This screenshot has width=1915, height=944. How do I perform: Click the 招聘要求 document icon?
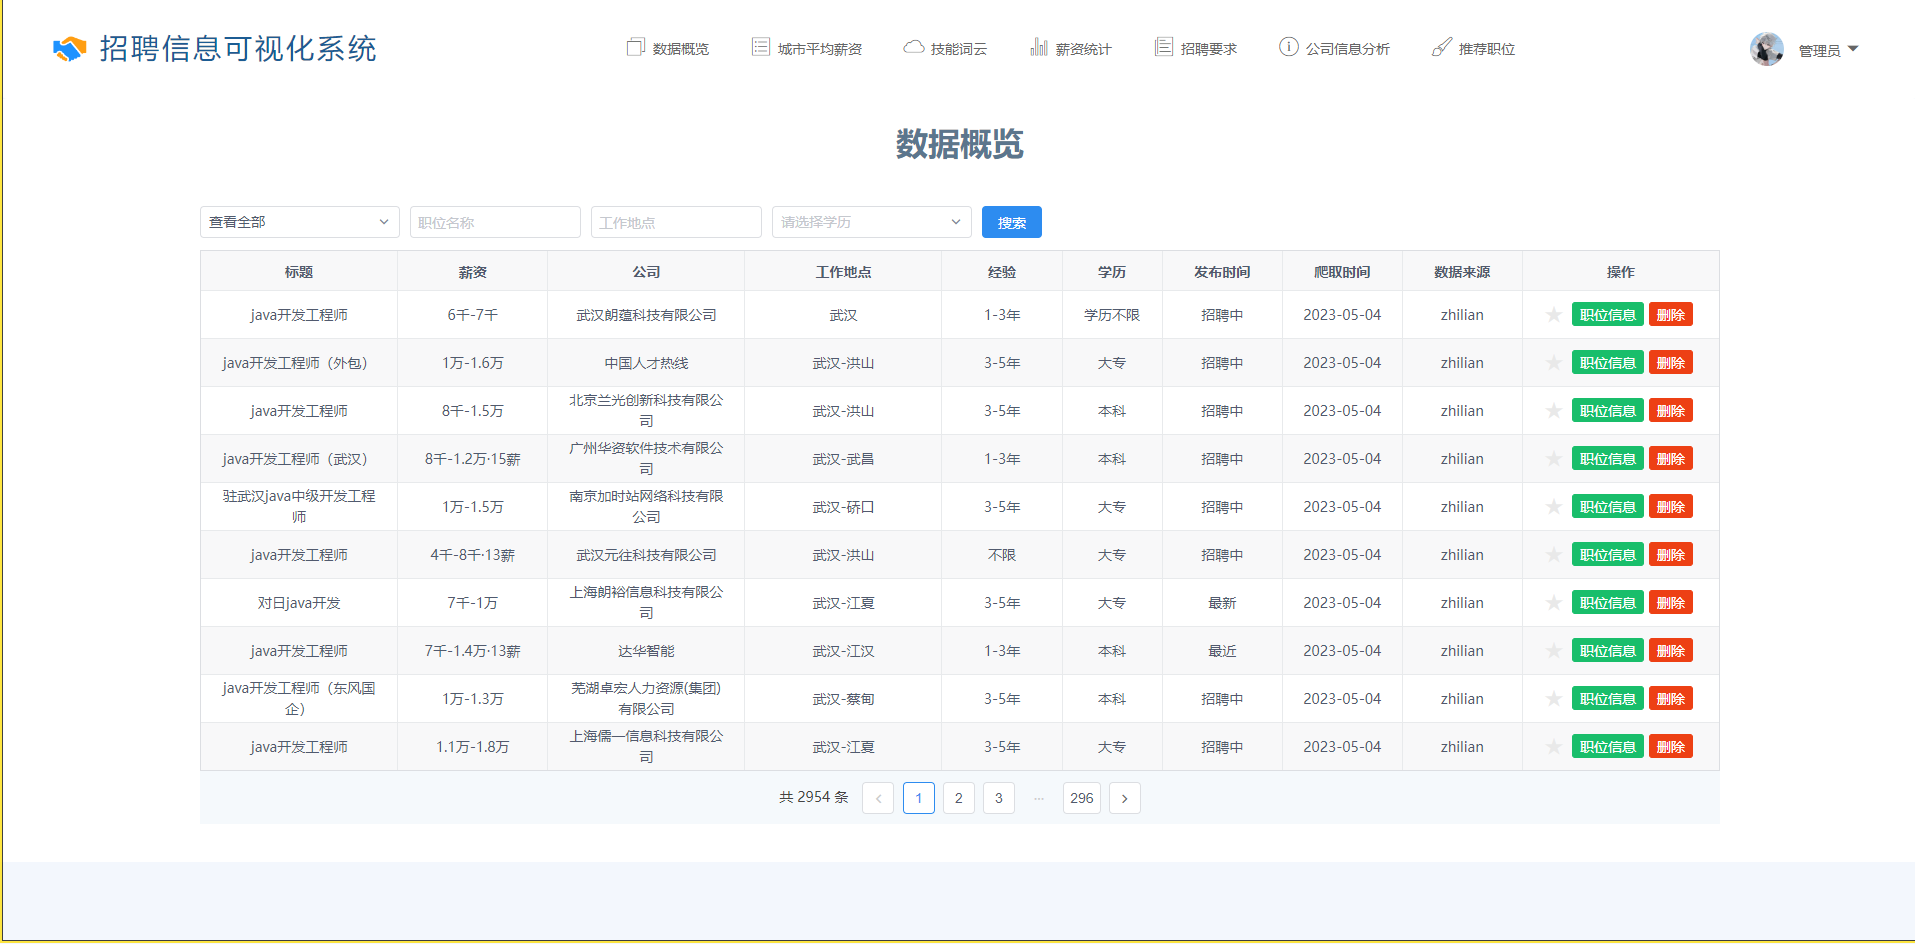(x=1164, y=47)
